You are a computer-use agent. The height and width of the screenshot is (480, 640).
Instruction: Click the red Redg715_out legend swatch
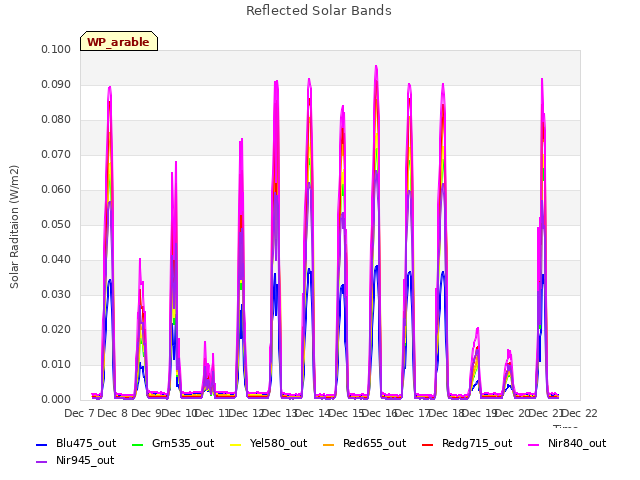pyautogui.click(x=427, y=444)
